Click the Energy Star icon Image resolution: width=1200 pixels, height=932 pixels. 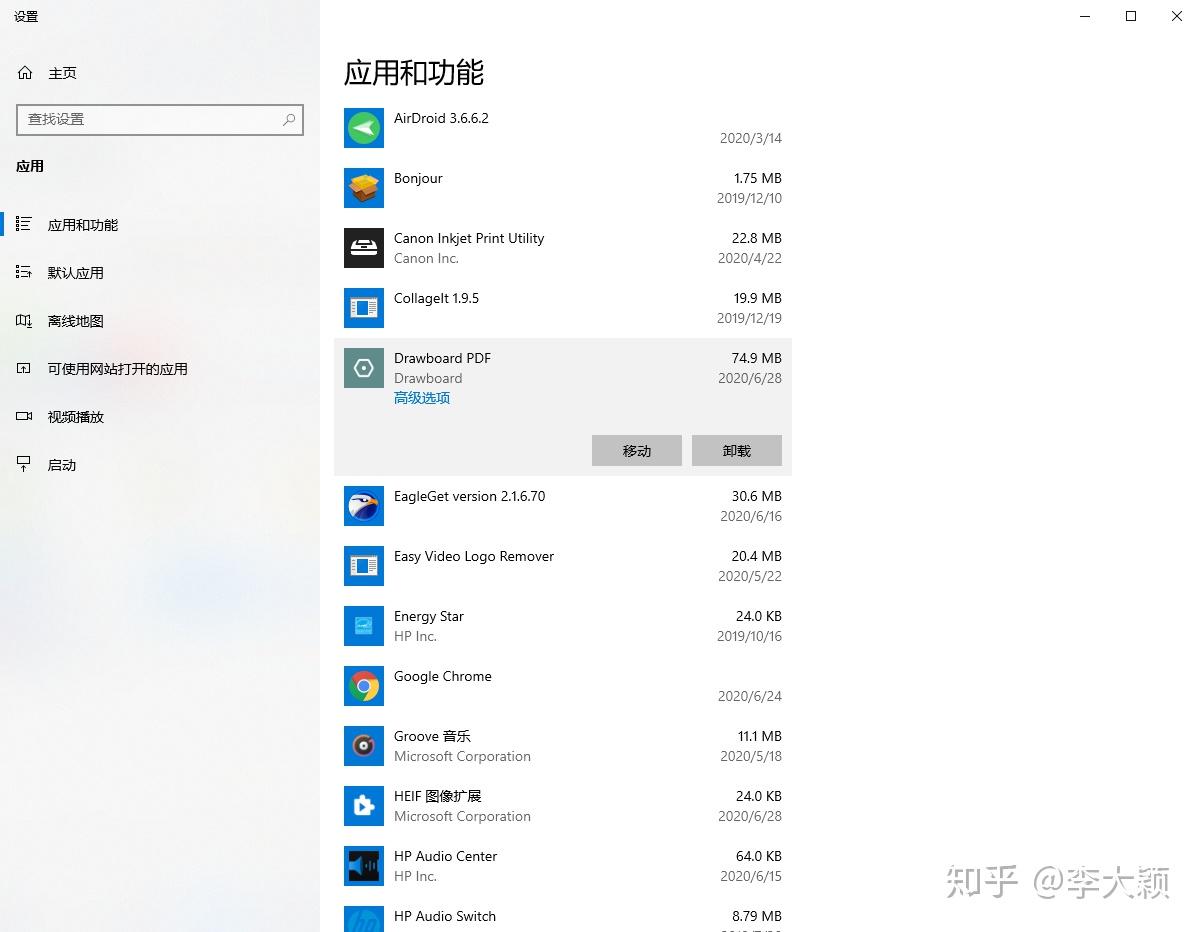pyautogui.click(x=364, y=626)
